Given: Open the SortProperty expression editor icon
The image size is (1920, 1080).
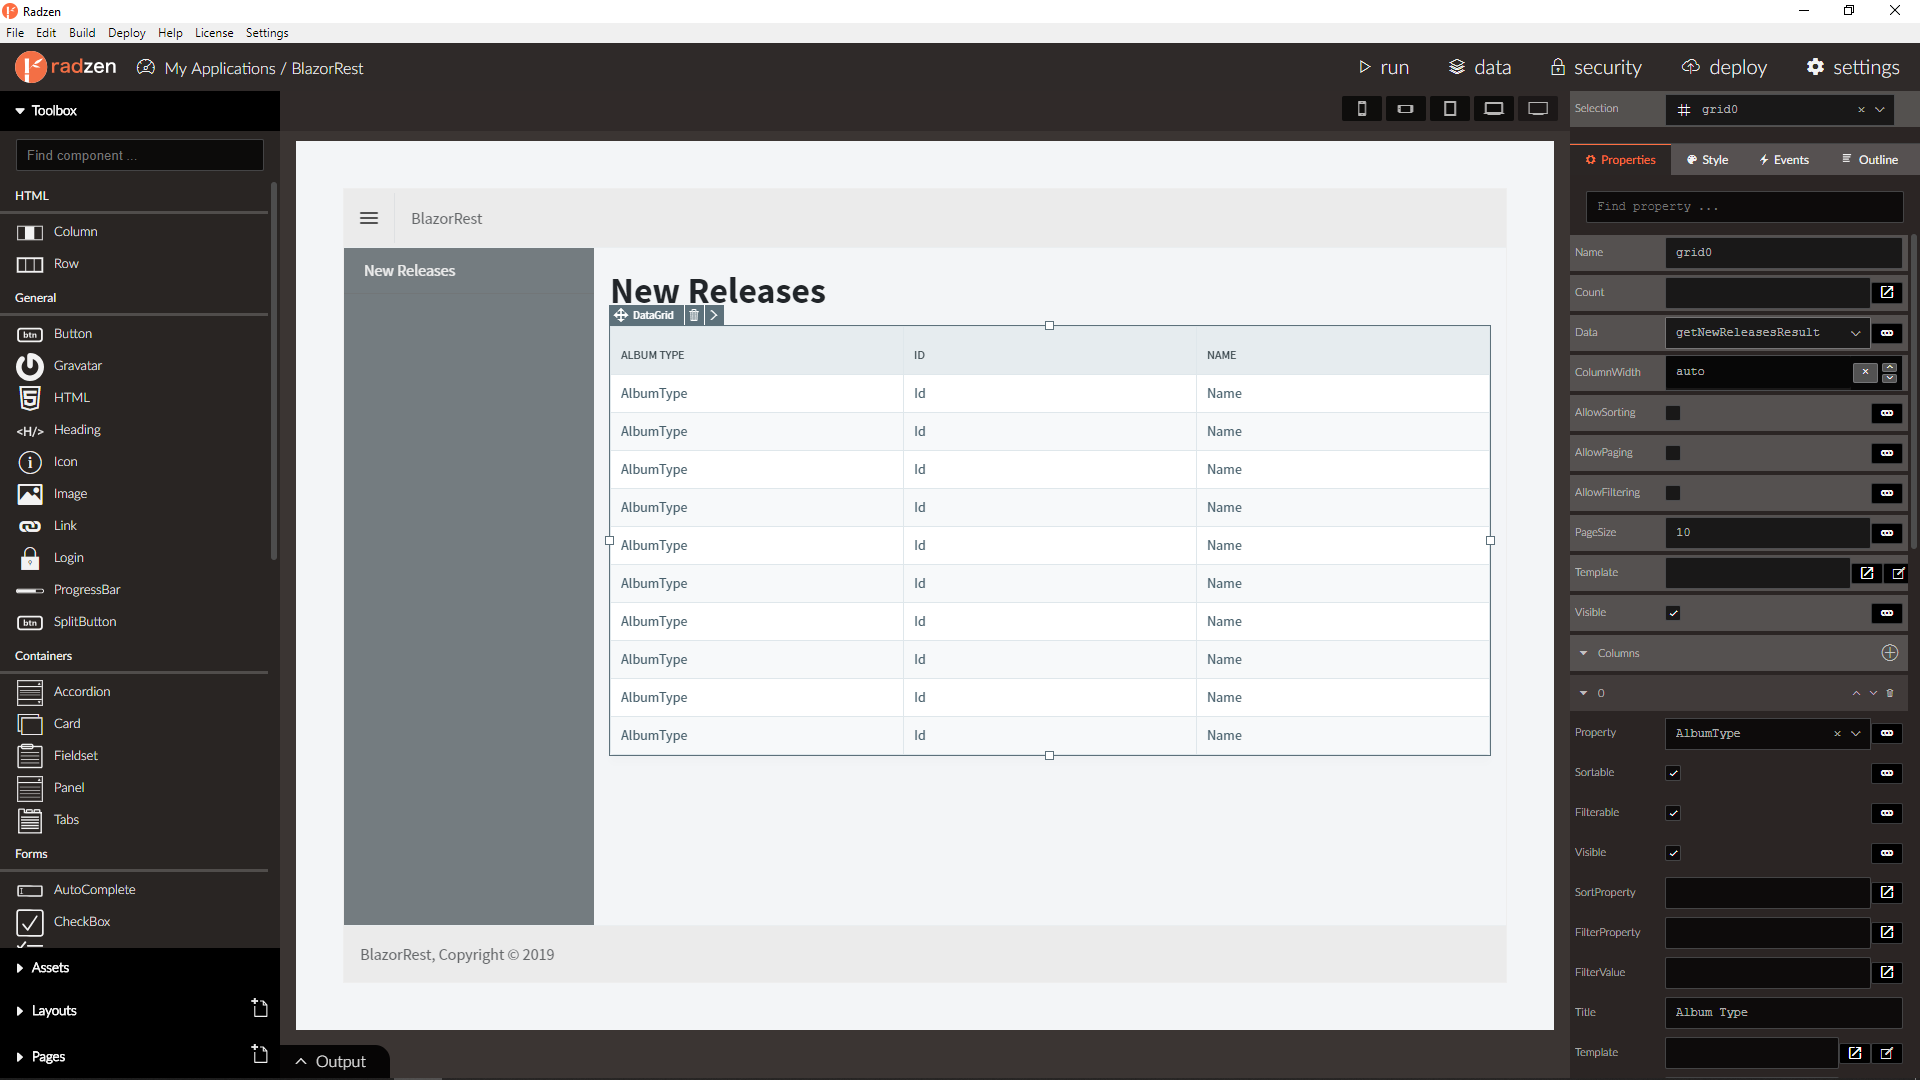Looking at the screenshot, I should [x=1887, y=892].
